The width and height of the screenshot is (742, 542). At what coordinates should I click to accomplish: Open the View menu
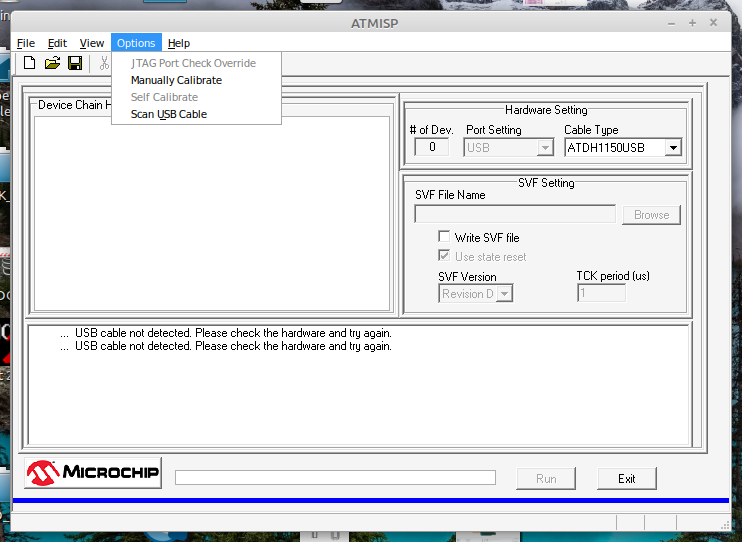(92, 43)
